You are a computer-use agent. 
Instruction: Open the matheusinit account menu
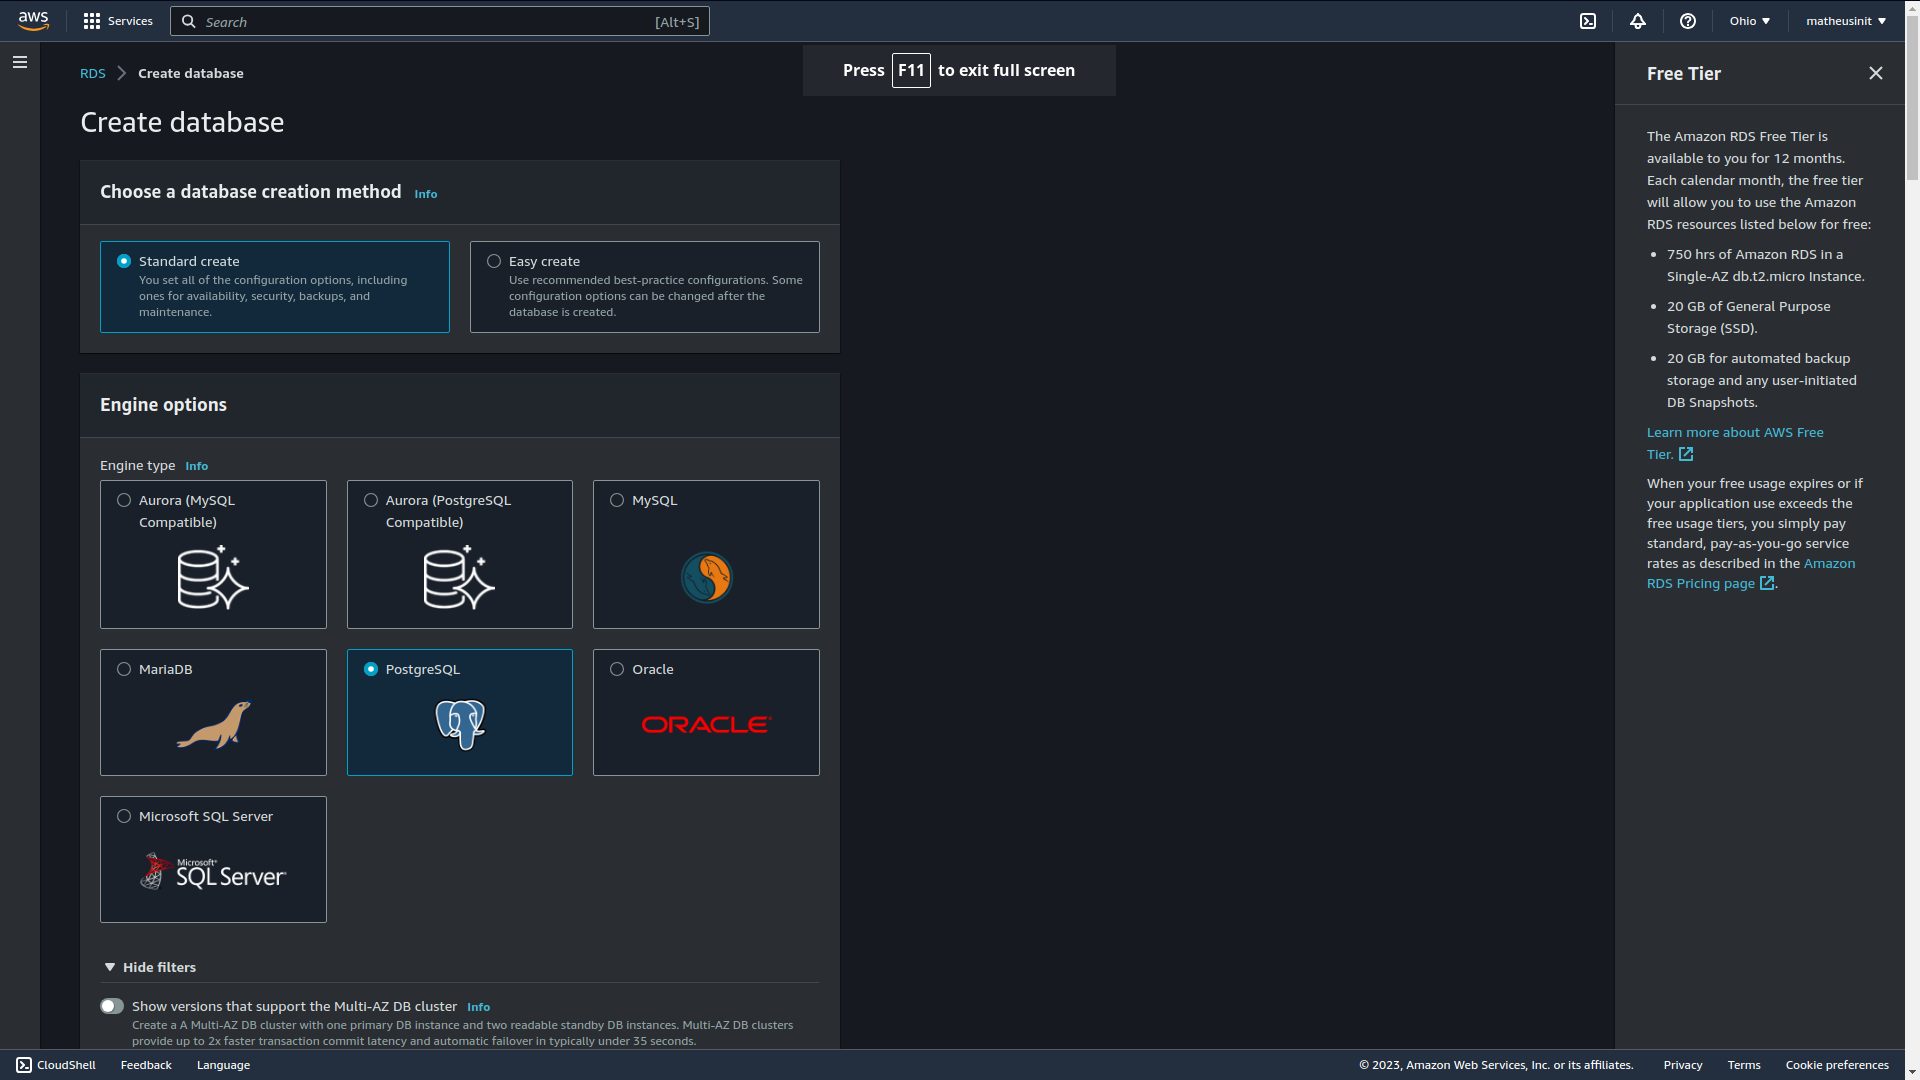[1845, 21]
